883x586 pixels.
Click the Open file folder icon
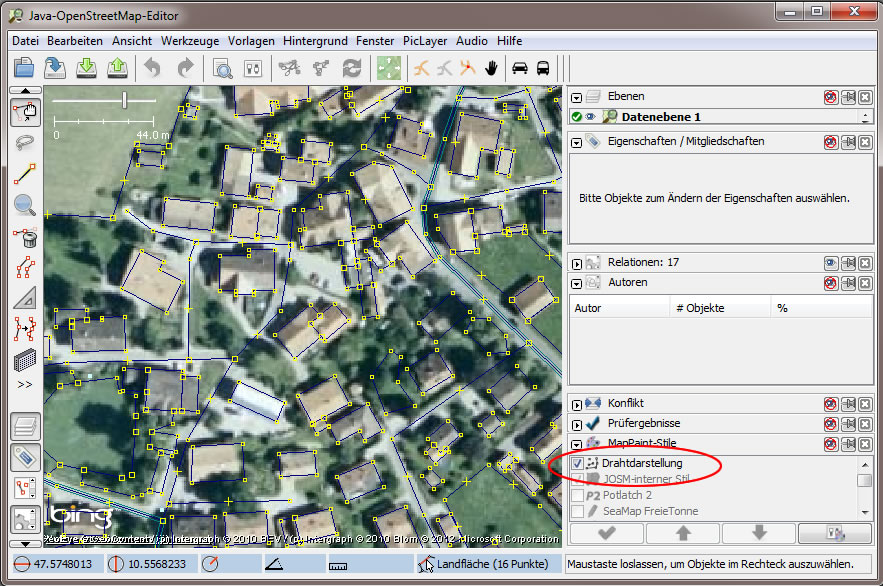coord(24,68)
